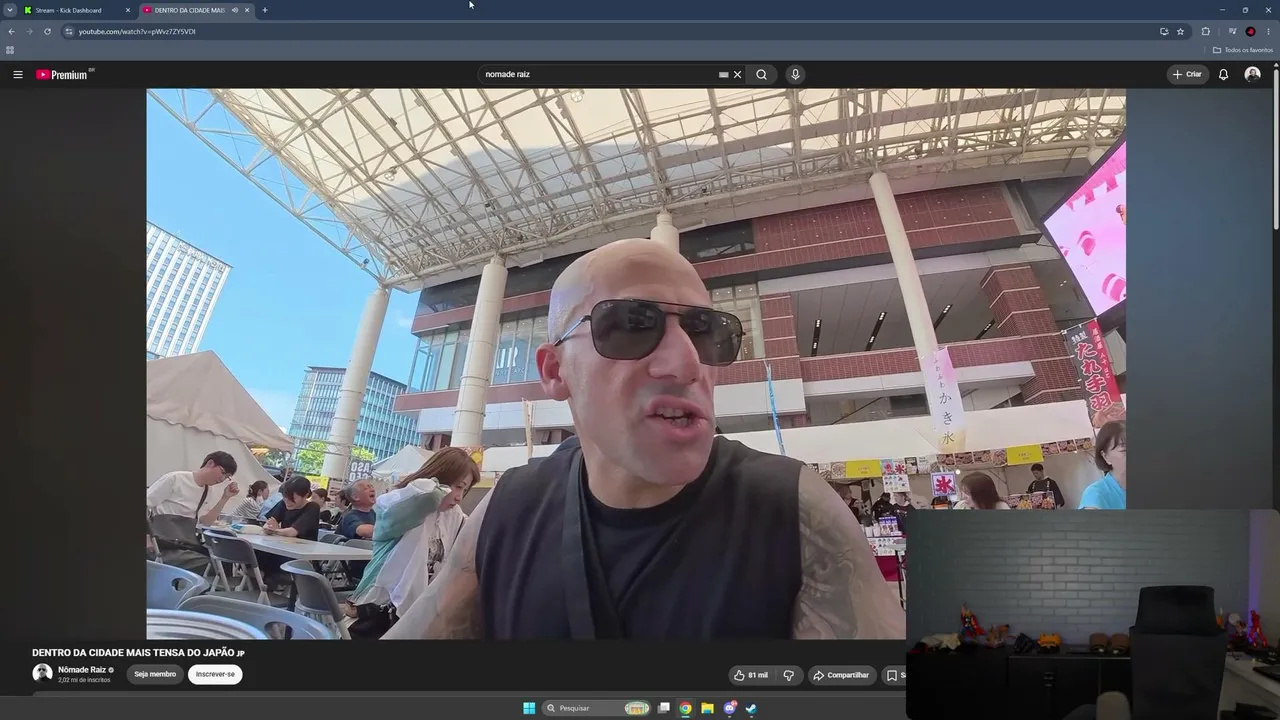Open the YouTube guide hamburger menu
This screenshot has width=1280, height=720.
click(17, 74)
